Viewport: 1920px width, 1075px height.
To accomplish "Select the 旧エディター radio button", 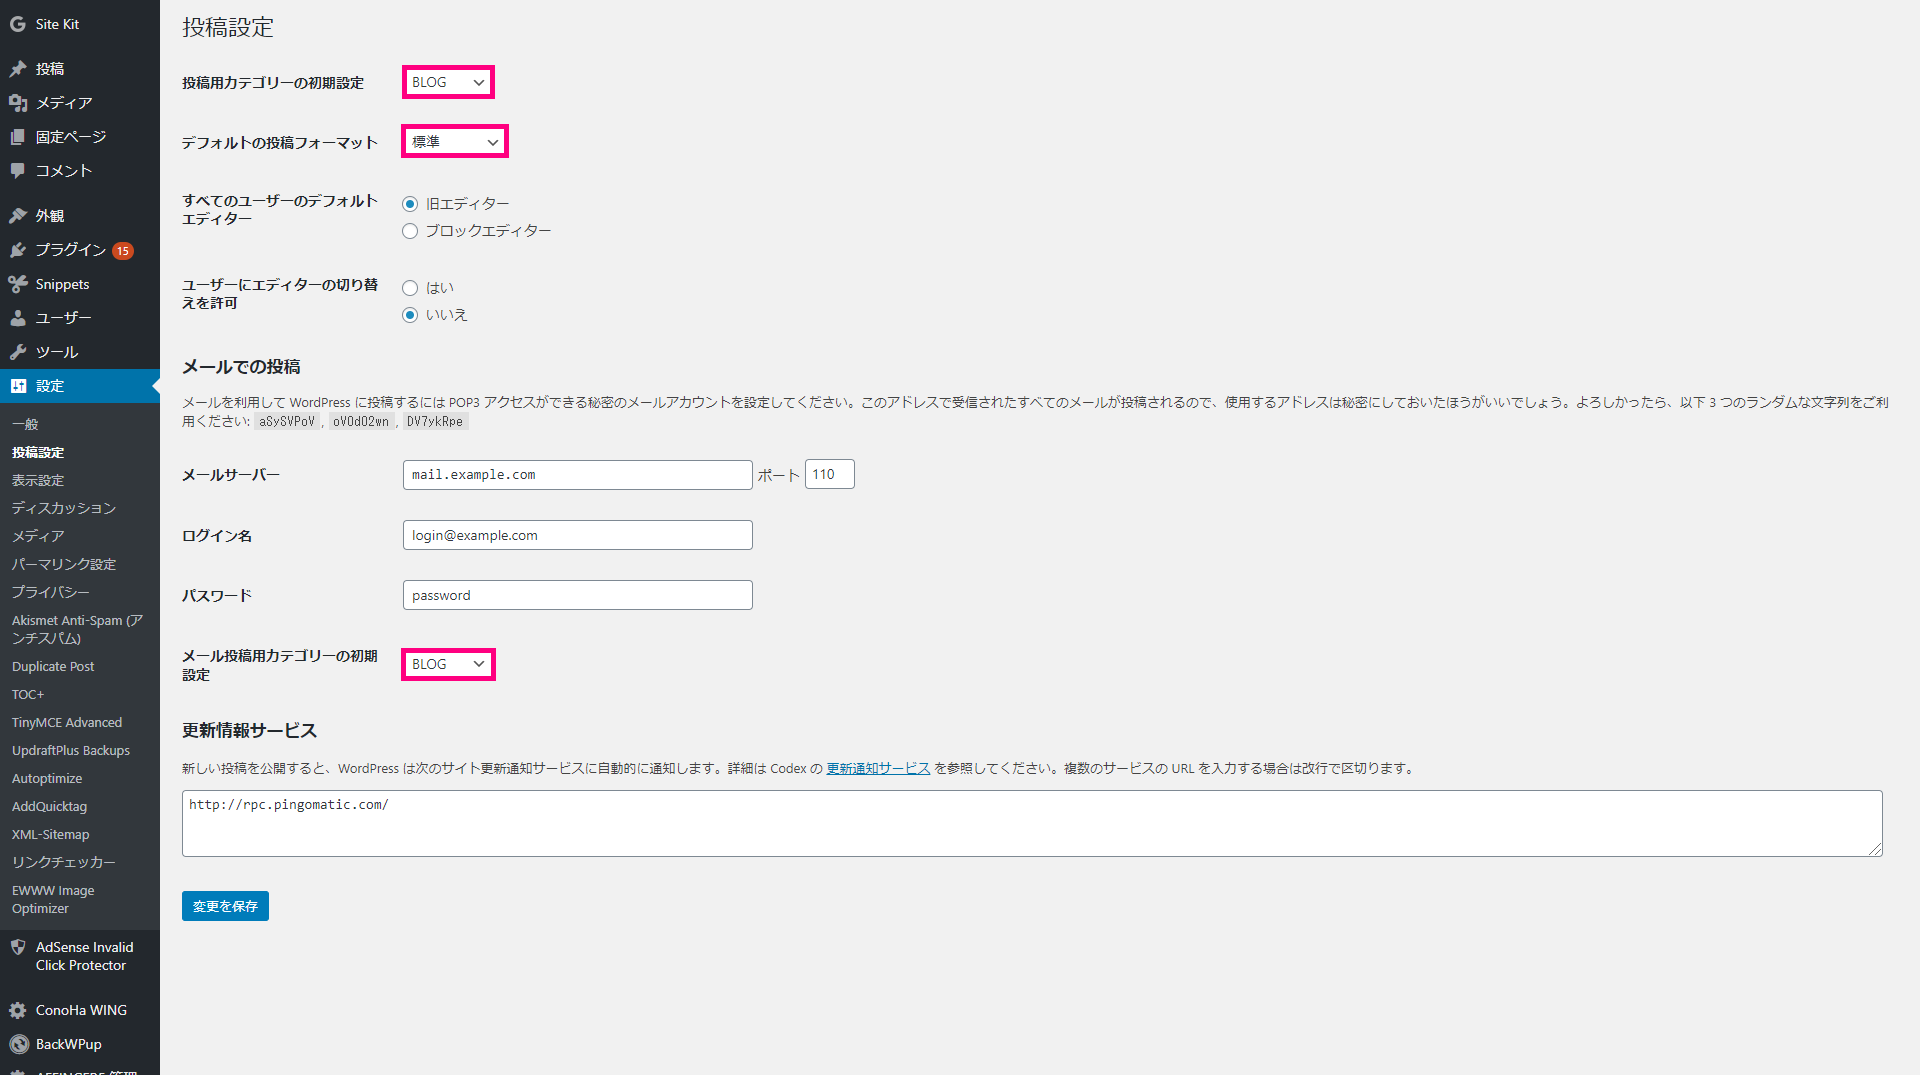I will coord(410,204).
